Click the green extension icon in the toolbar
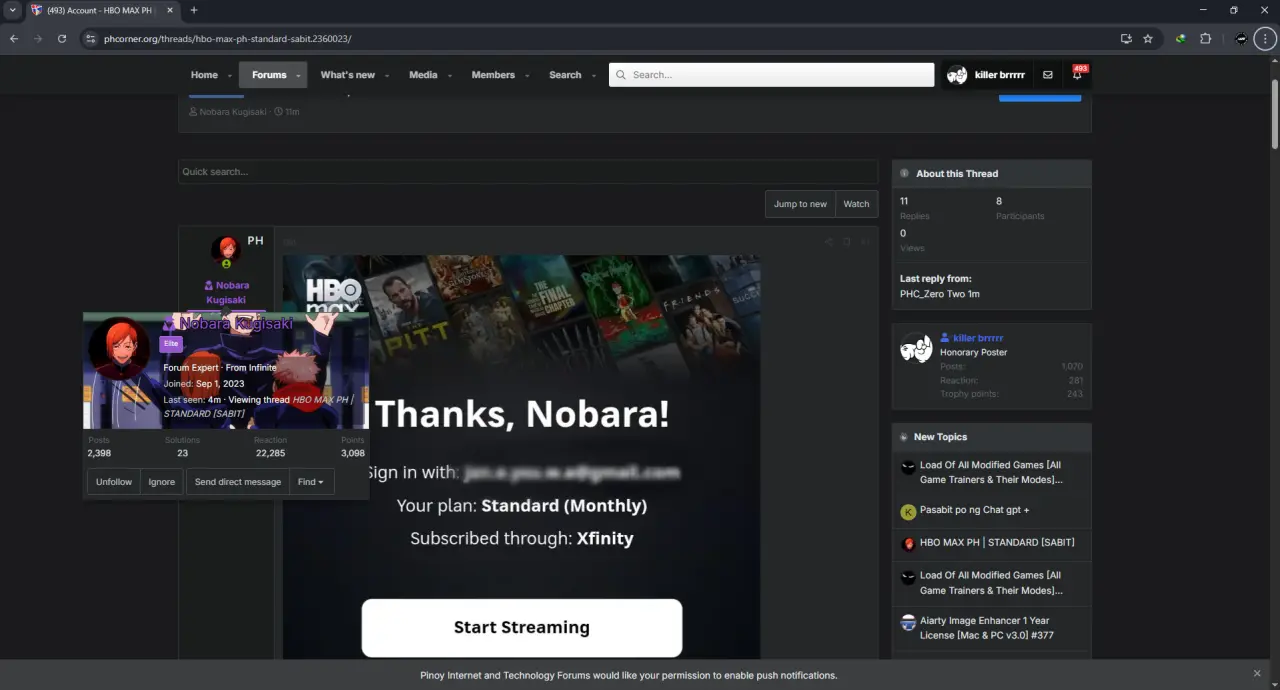The image size is (1280, 690). (x=1181, y=38)
